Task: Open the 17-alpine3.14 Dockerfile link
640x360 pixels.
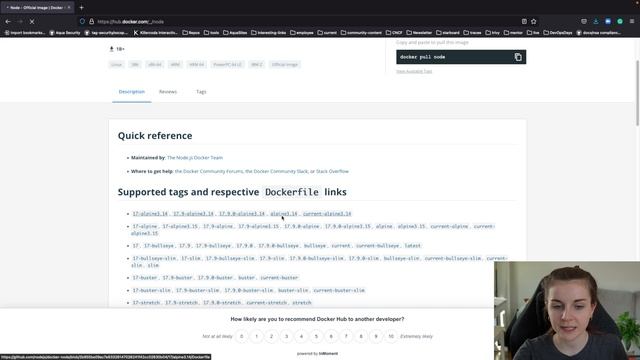Action: click(150, 214)
